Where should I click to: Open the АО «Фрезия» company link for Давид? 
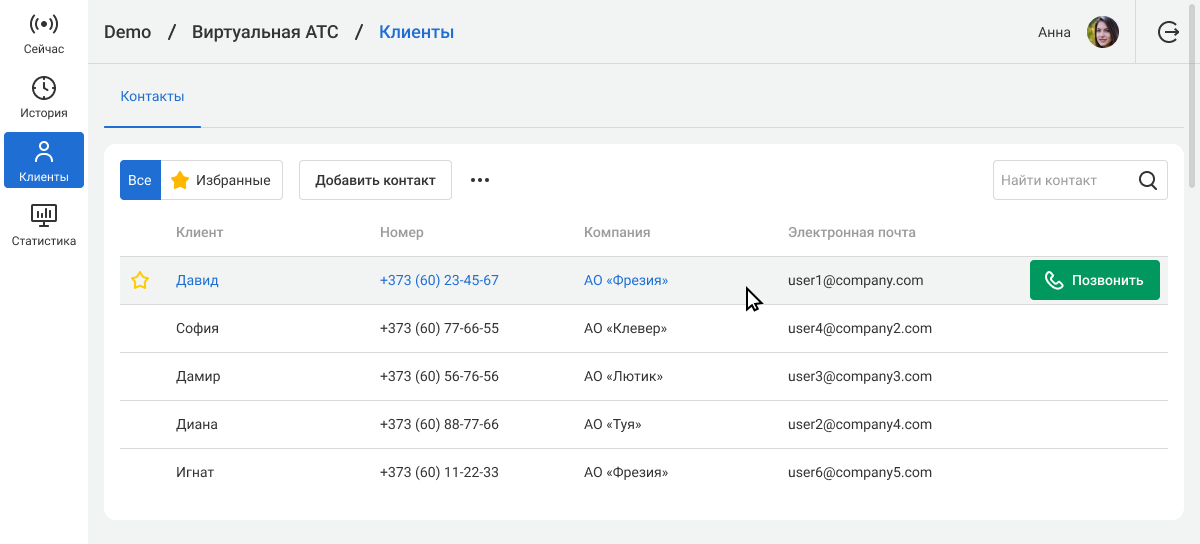(626, 281)
